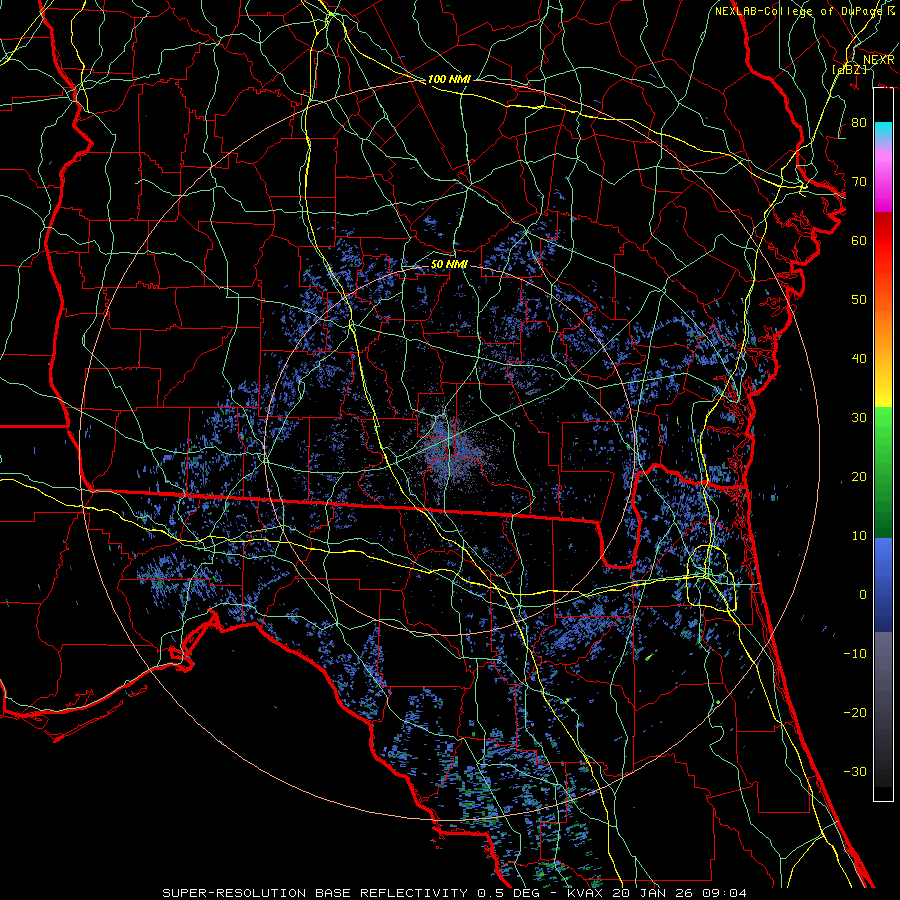Click the 60 value on dBZ scale
Image resolution: width=900 pixels, height=900 pixels.
(x=859, y=240)
